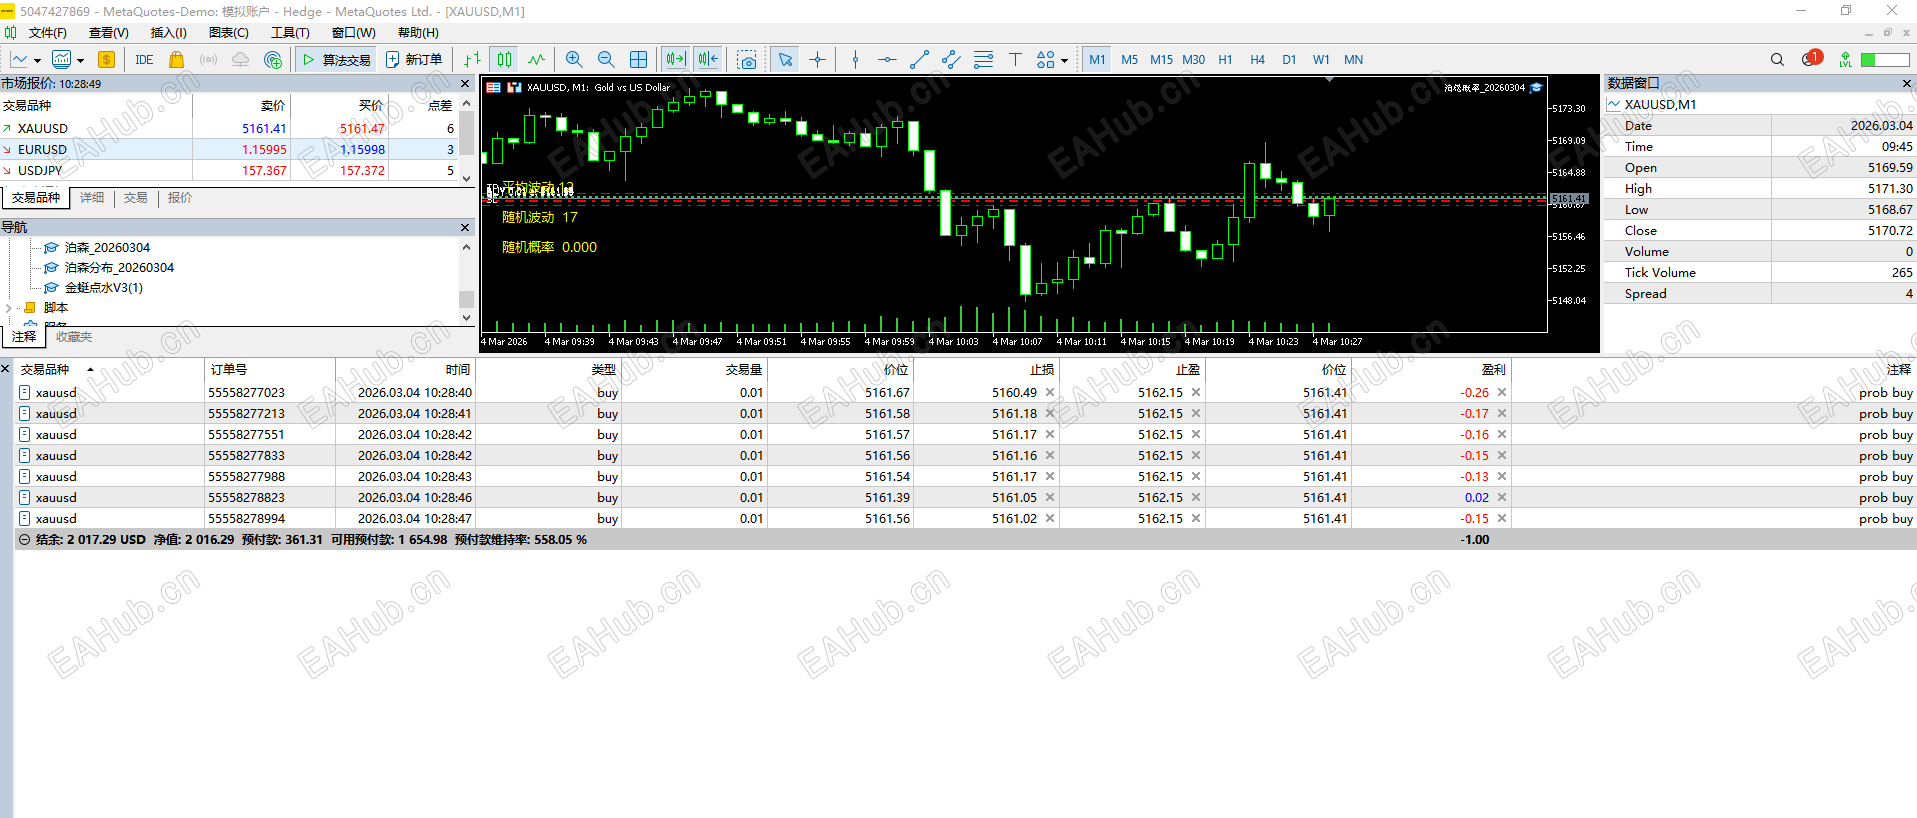Open the trading signals icon
The width and height of the screenshot is (1917, 818).
(208, 60)
